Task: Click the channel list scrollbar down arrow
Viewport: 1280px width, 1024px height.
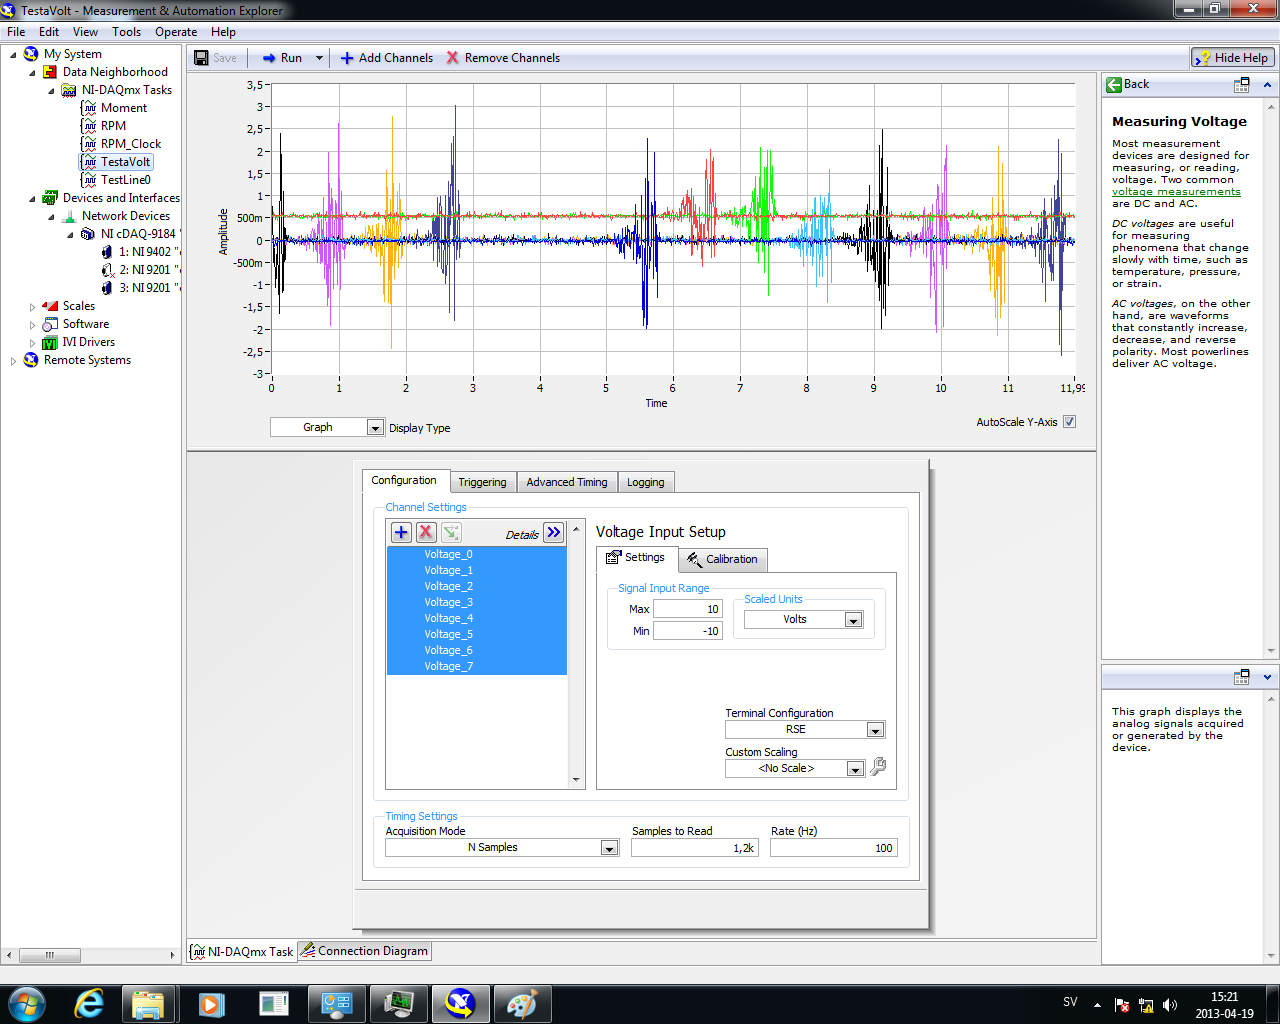Action: pos(576,780)
